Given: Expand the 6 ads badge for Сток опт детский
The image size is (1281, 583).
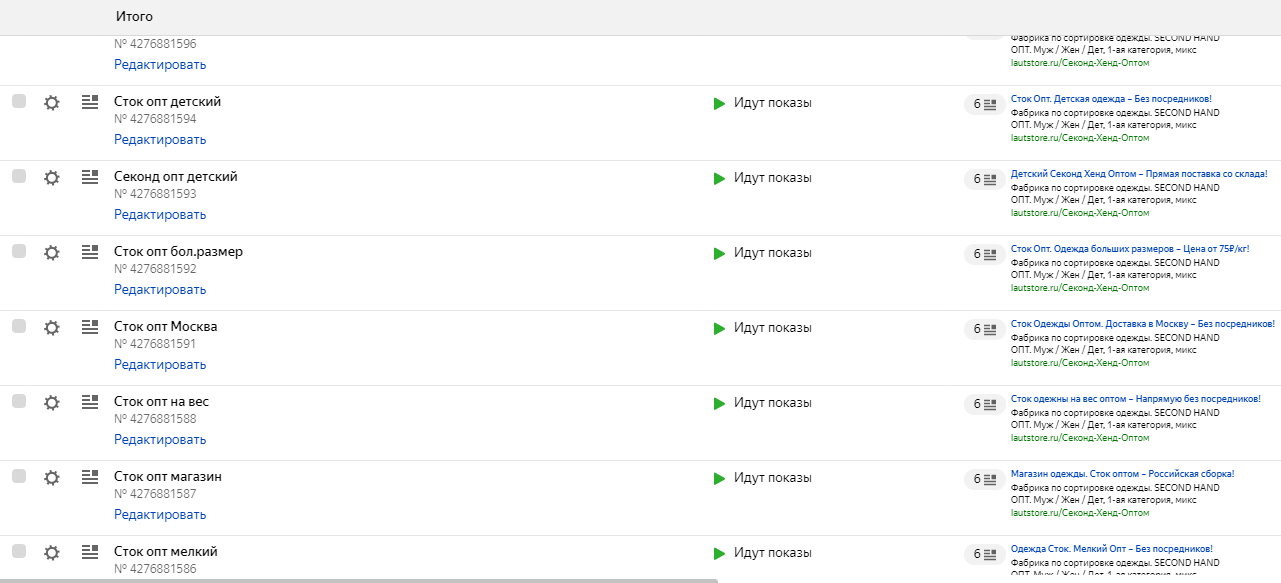Looking at the screenshot, I should [x=984, y=104].
